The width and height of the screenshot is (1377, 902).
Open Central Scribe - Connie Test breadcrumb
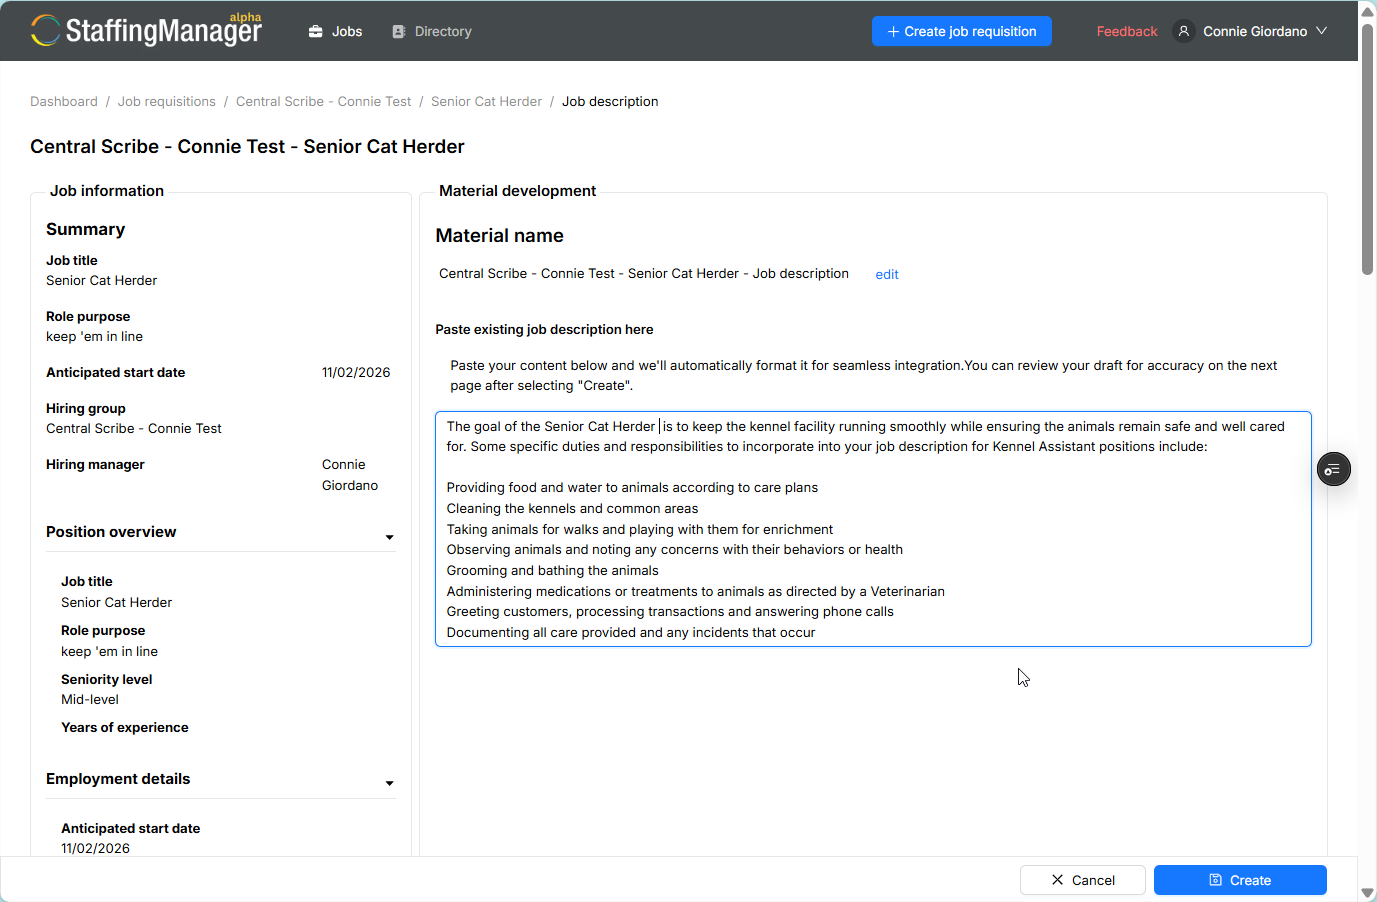click(x=324, y=101)
